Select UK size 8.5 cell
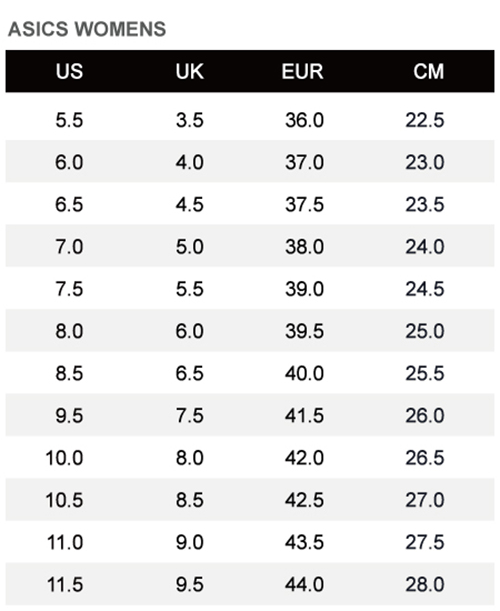 [x=189, y=500]
